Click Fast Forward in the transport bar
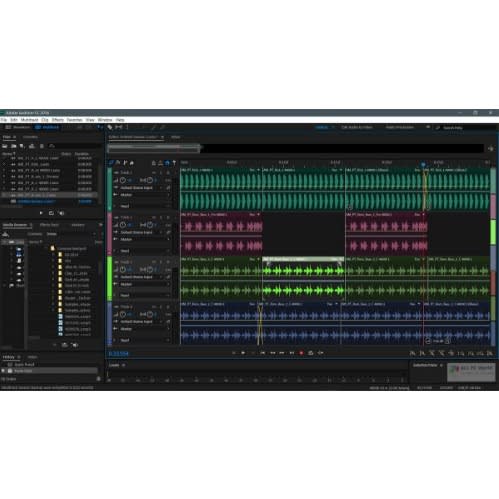The height and width of the screenshot is (499, 499). point(282,353)
